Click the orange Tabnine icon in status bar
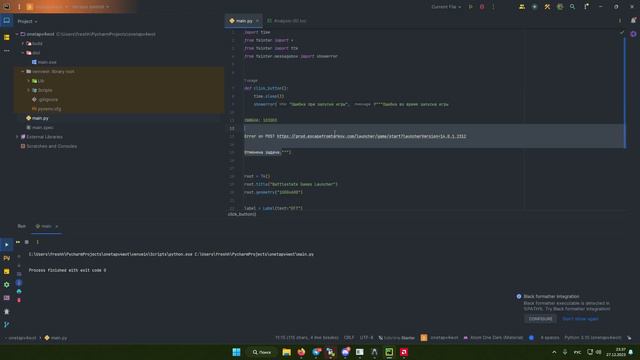The width and height of the screenshot is (640, 360). click(424, 338)
